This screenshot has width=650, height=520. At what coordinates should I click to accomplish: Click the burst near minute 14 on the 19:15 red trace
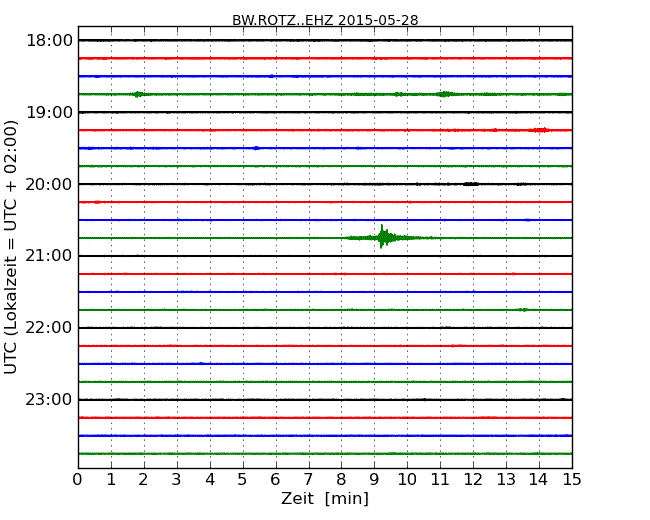[540, 130]
